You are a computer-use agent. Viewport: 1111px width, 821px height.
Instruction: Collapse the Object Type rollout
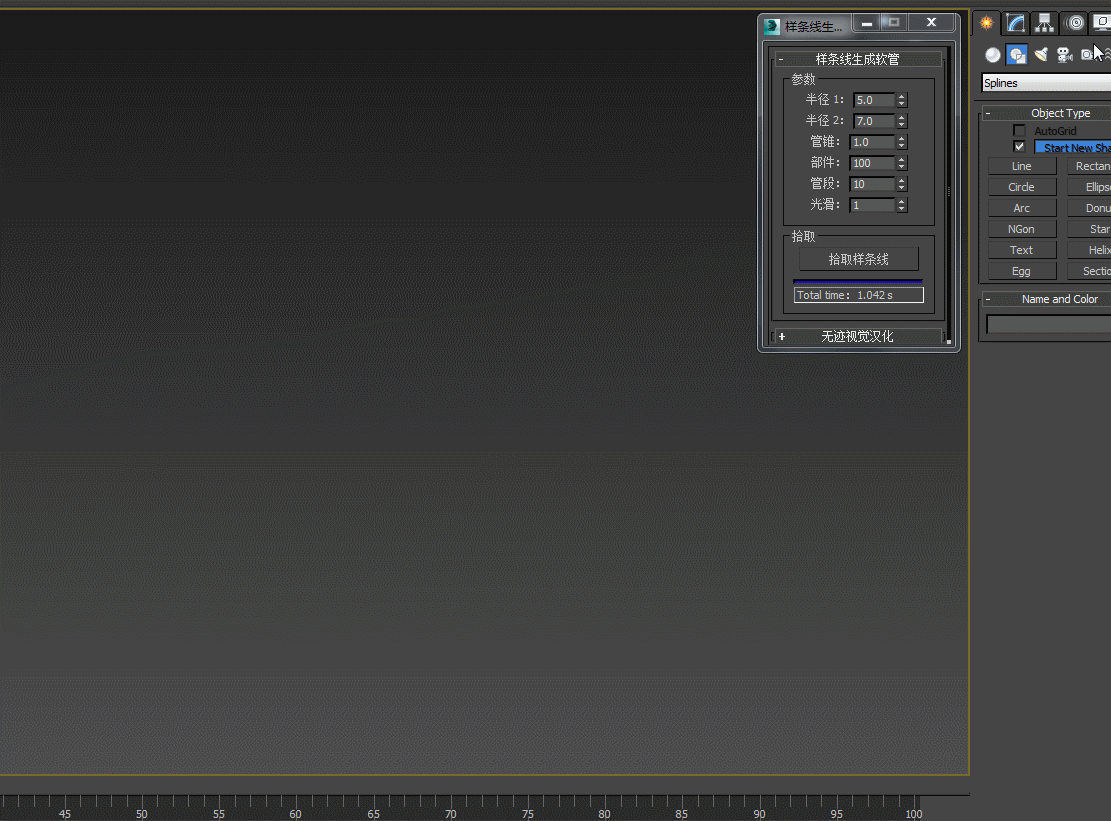point(988,113)
